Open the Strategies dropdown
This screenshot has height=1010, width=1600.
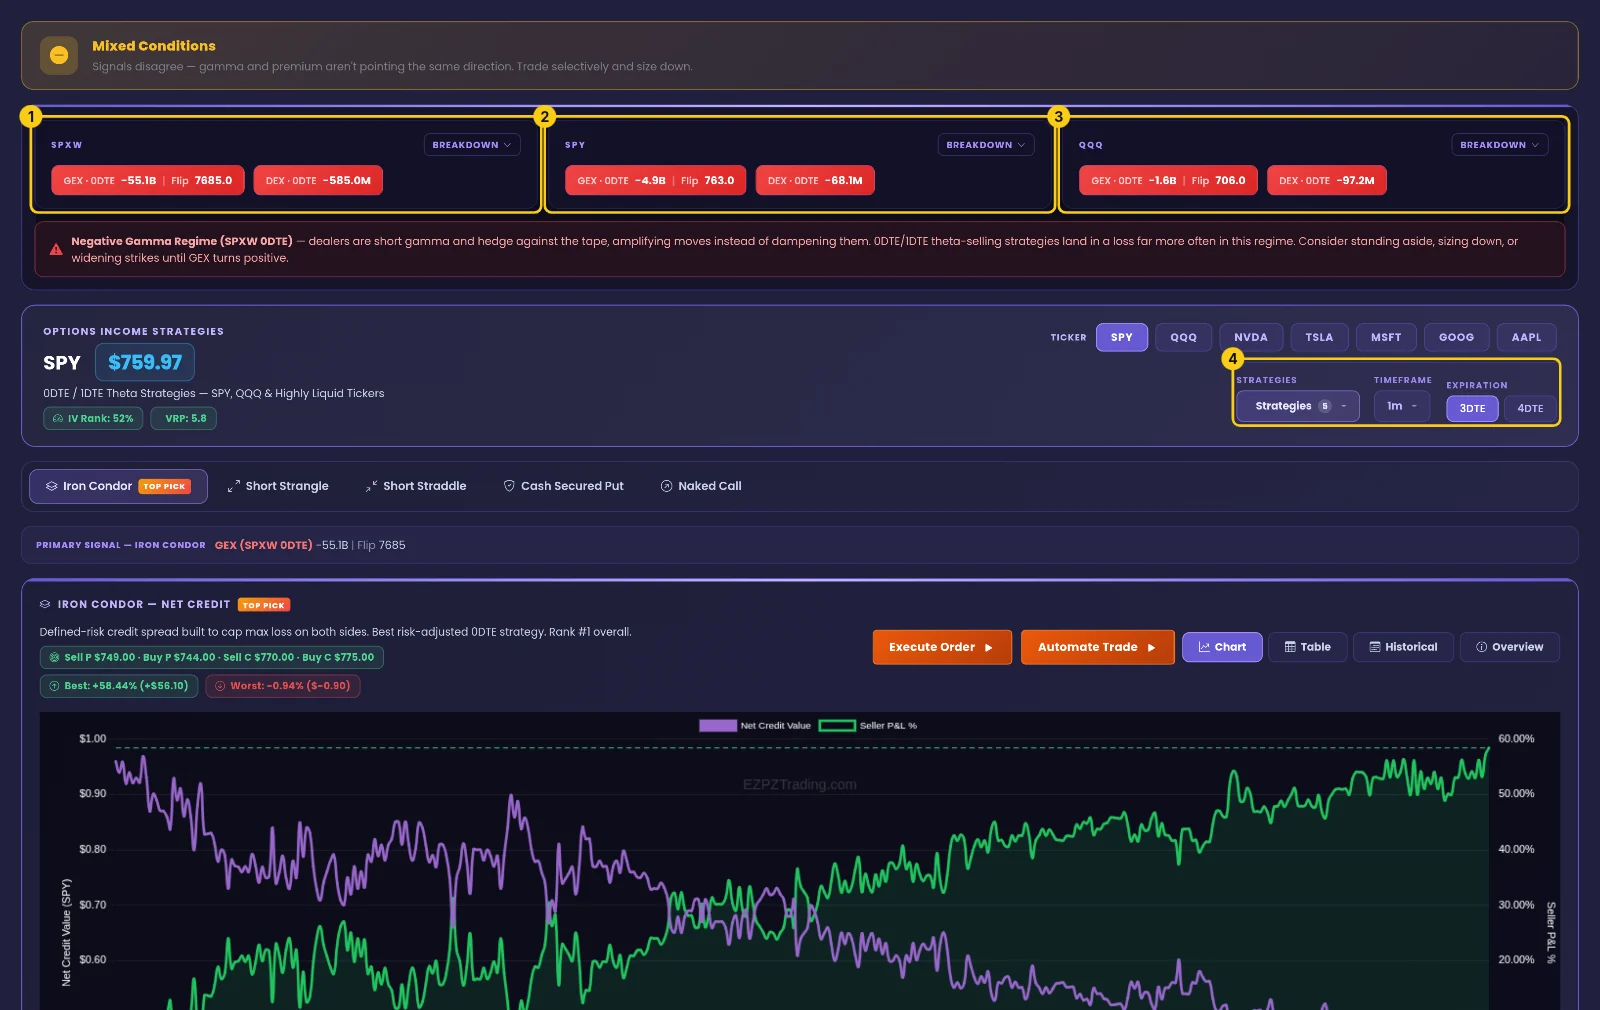1298,406
